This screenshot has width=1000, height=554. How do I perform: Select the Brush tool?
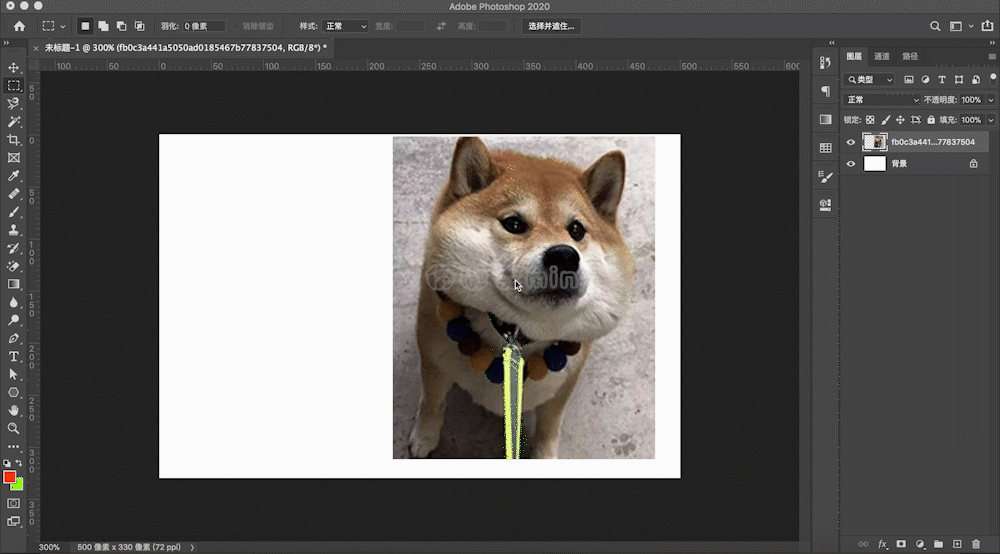(x=13, y=212)
